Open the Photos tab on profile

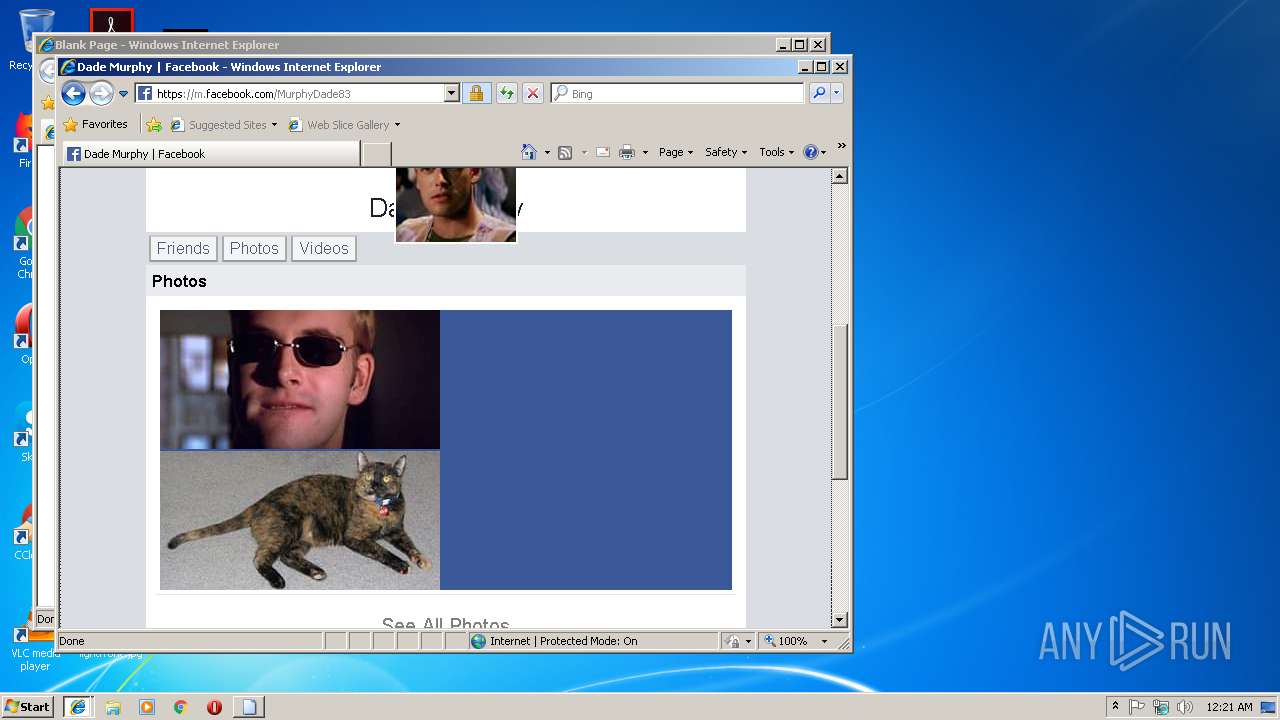[x=254, y=248]
